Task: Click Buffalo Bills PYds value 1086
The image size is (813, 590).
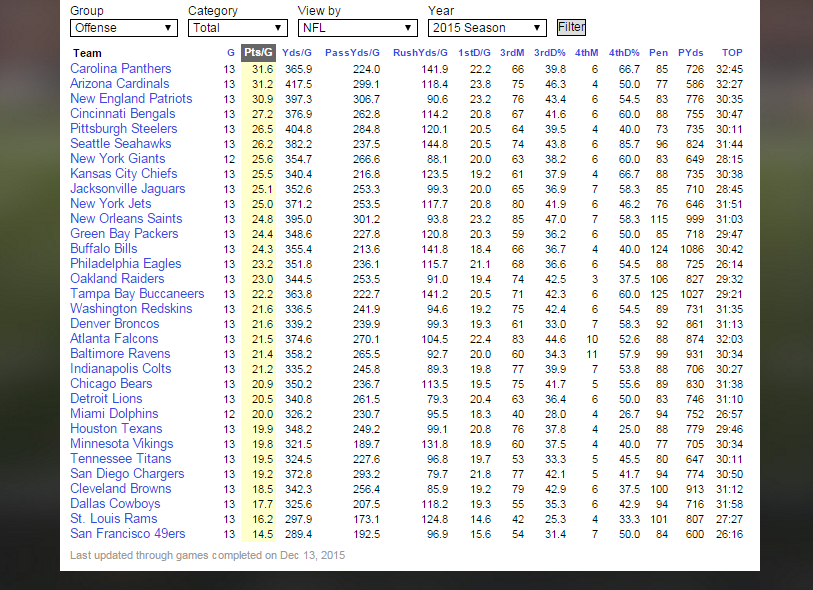Action: [692, 250]
